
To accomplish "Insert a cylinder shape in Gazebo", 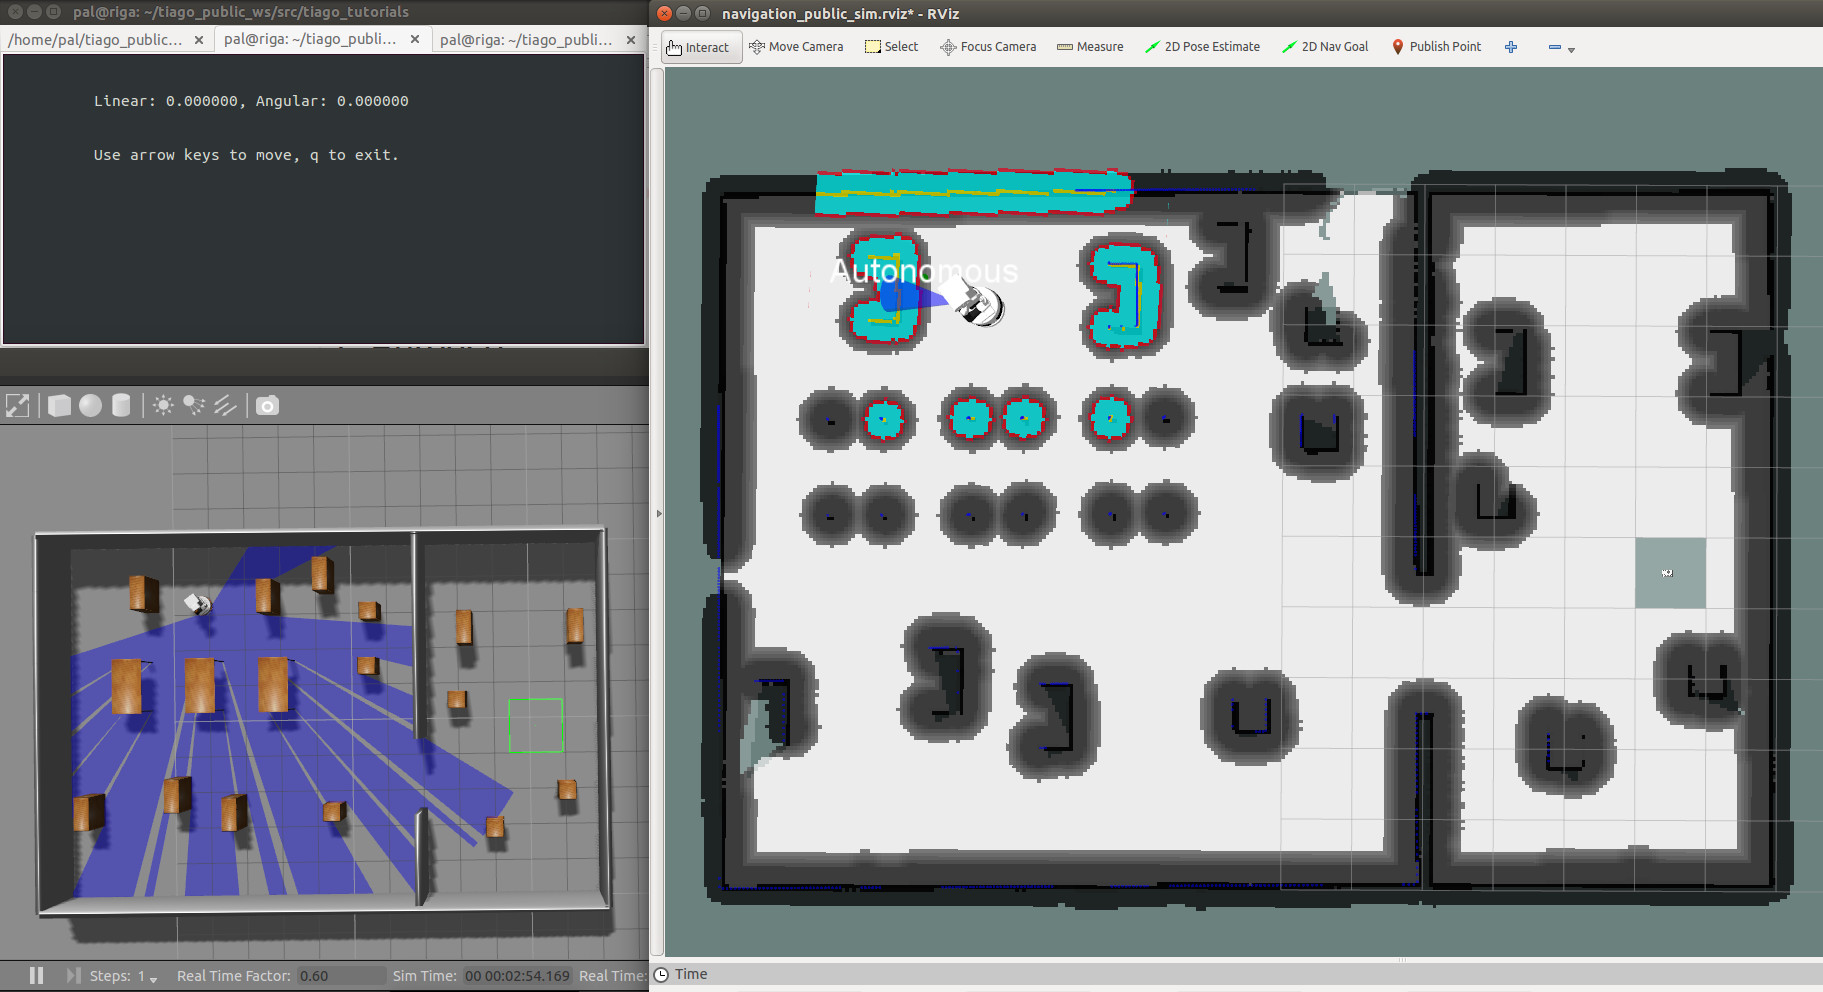I will point(121,405).
